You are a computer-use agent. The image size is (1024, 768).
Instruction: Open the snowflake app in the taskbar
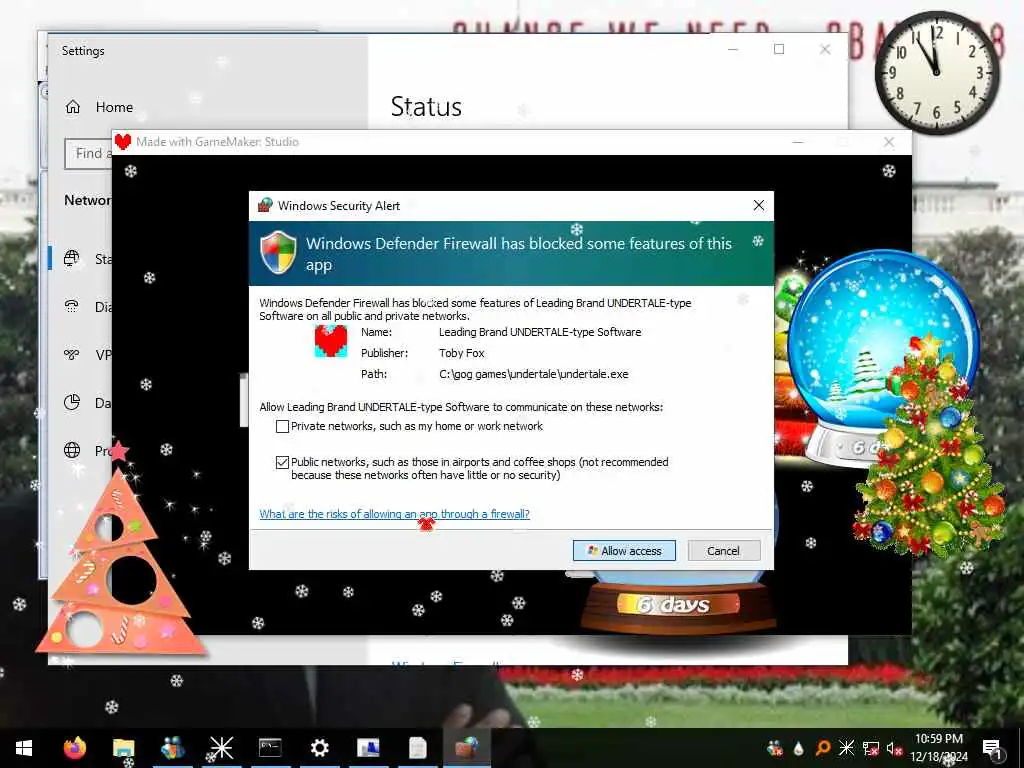tap(221, 748)
